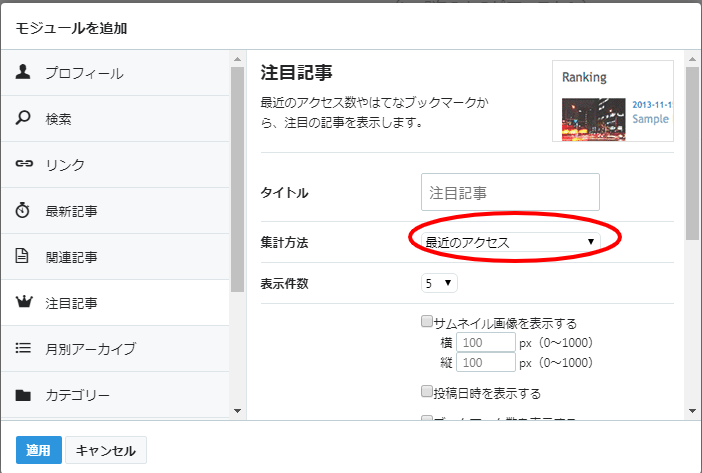The height and width of the screenshot is (473, 702).
Task: Click the 注目記事 label in module list
Action: pos(71,303)
